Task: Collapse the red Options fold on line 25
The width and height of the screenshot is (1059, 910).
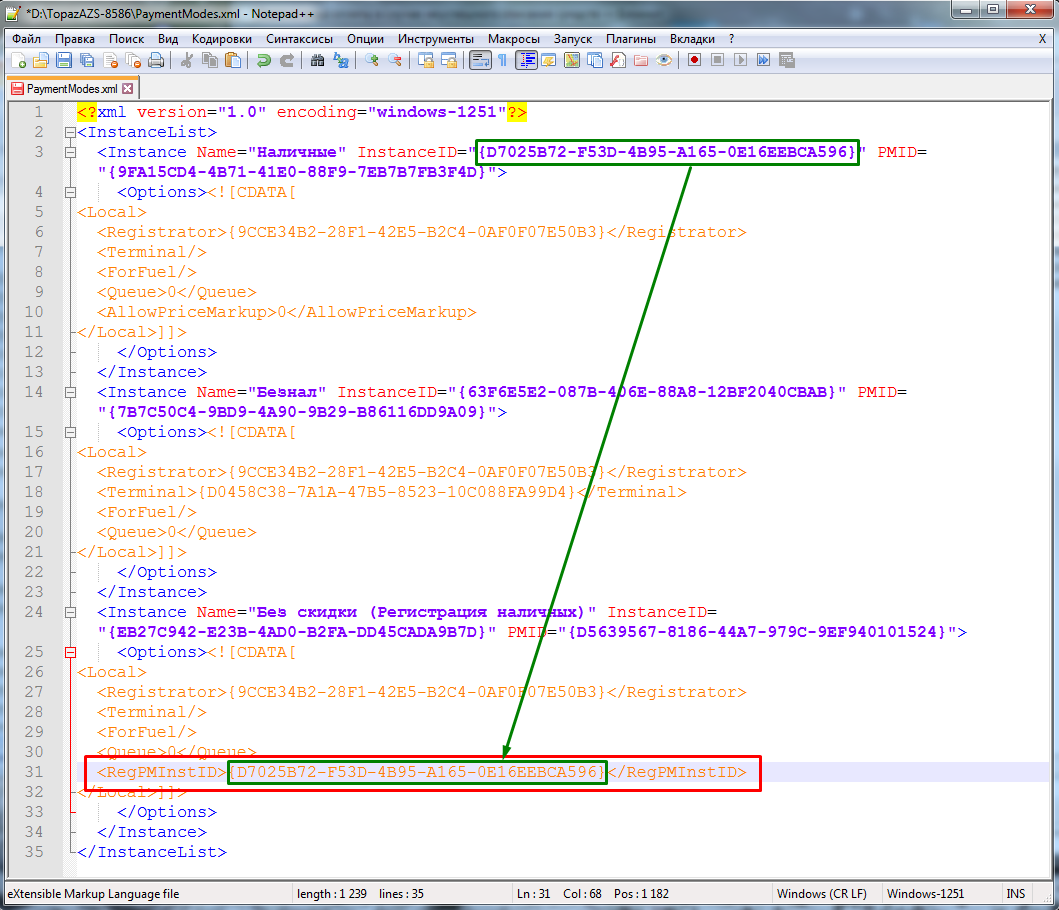Action: (x=70, y=653)
